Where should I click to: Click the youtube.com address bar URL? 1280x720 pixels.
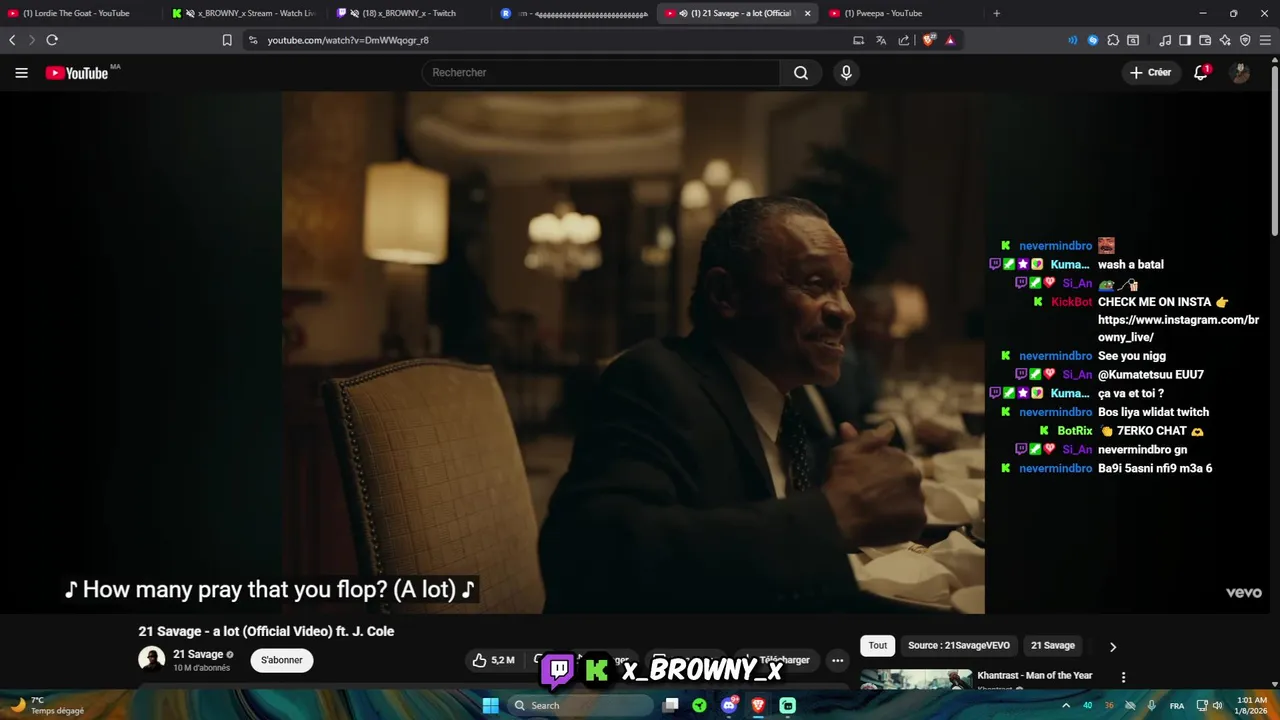pos(348,40)
